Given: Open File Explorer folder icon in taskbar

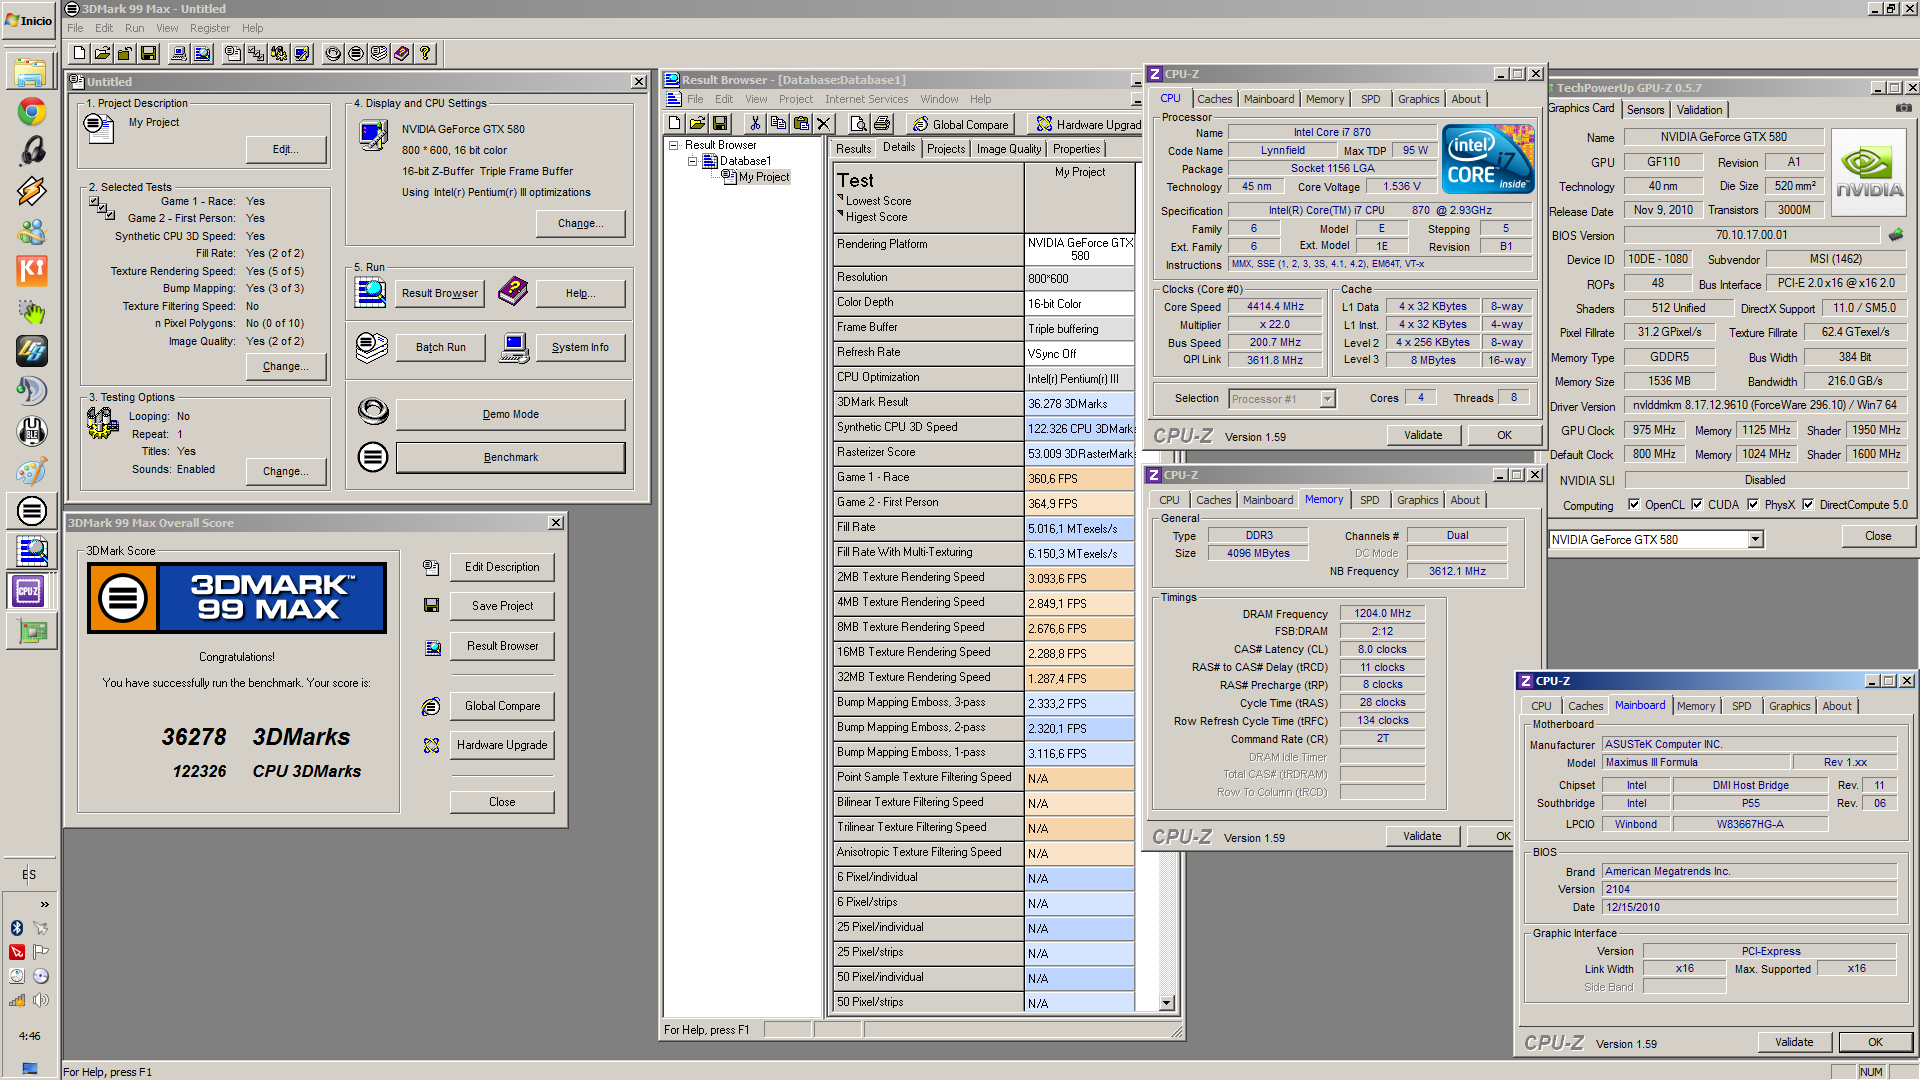Looking at the screenshot, I should 31,72.
